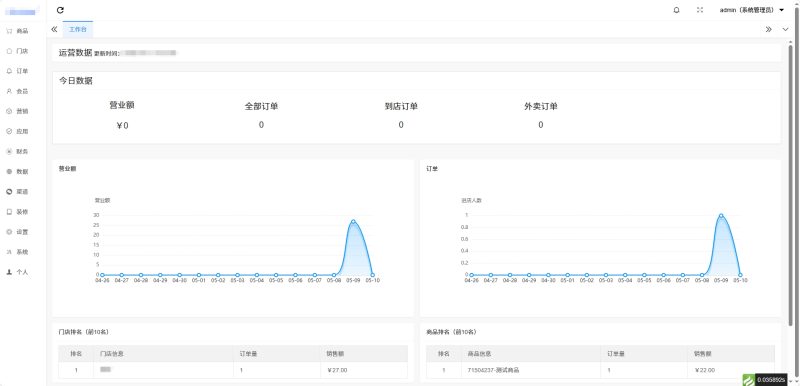Open the 数据 sidebar menu
This screenshot has height=386, width=800.
(17, 171)
